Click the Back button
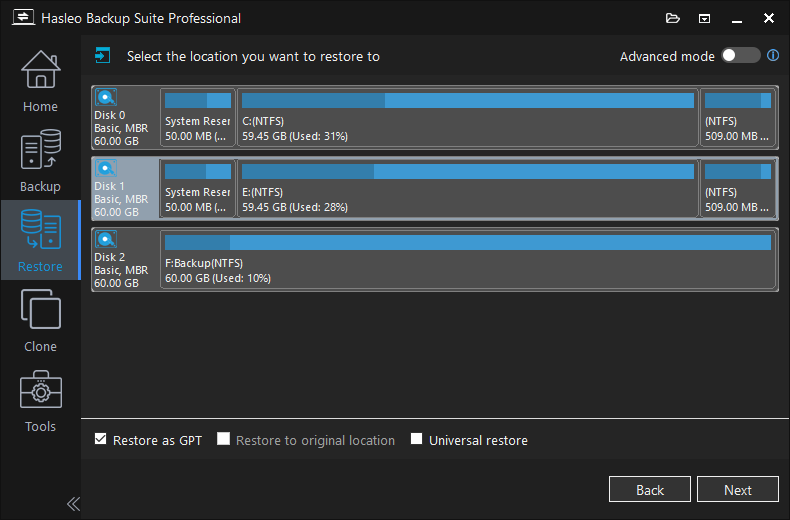This screenshot has width=790, height=520. pyautogui.click(x=649, y=489)
